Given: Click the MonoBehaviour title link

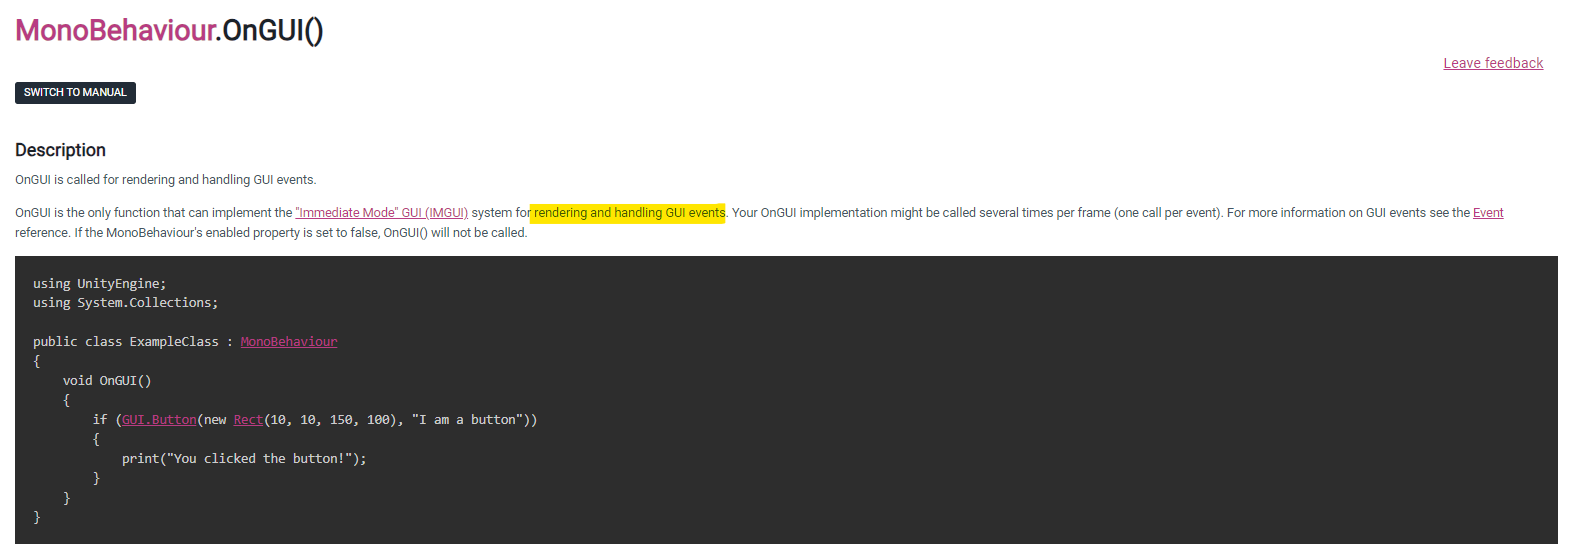Looking at the screenshot, I should point(115,30).
